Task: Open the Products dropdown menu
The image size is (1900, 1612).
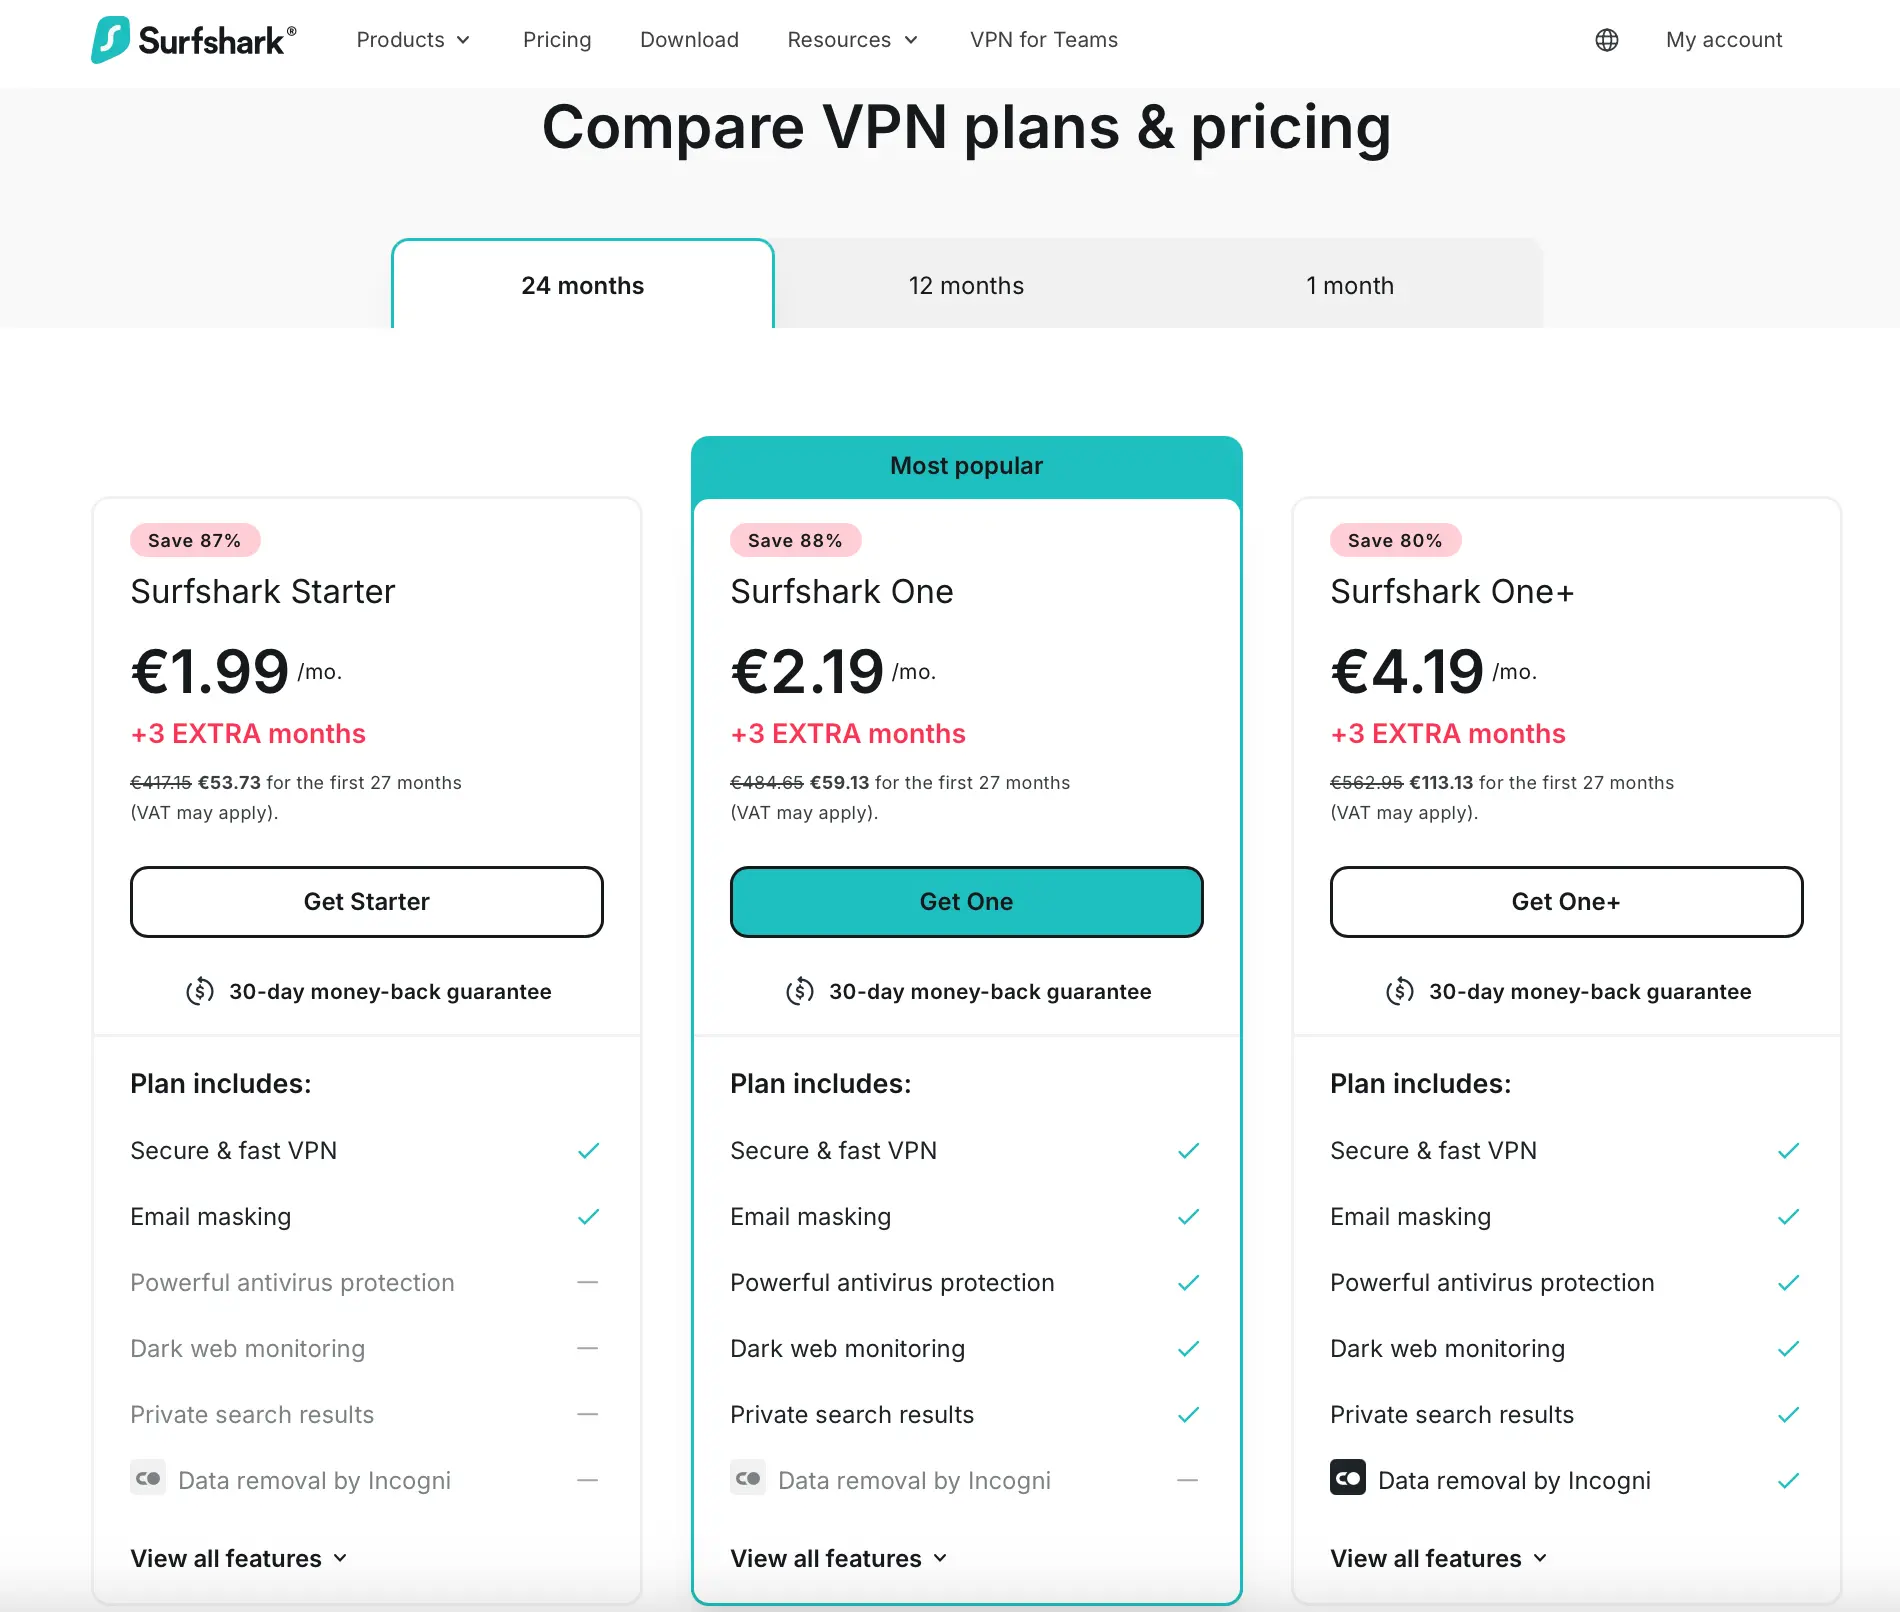Action: pyautogui.click(x=413, y=40)
